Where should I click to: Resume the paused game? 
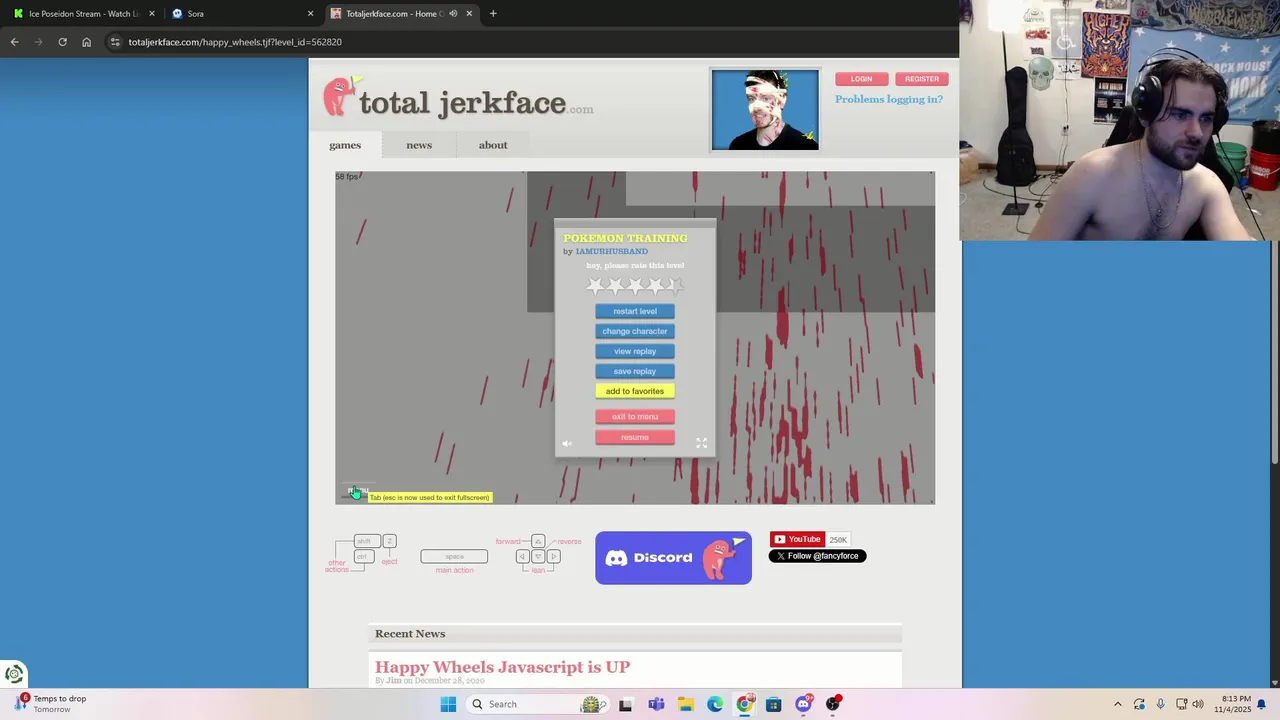tap(635, 437)
